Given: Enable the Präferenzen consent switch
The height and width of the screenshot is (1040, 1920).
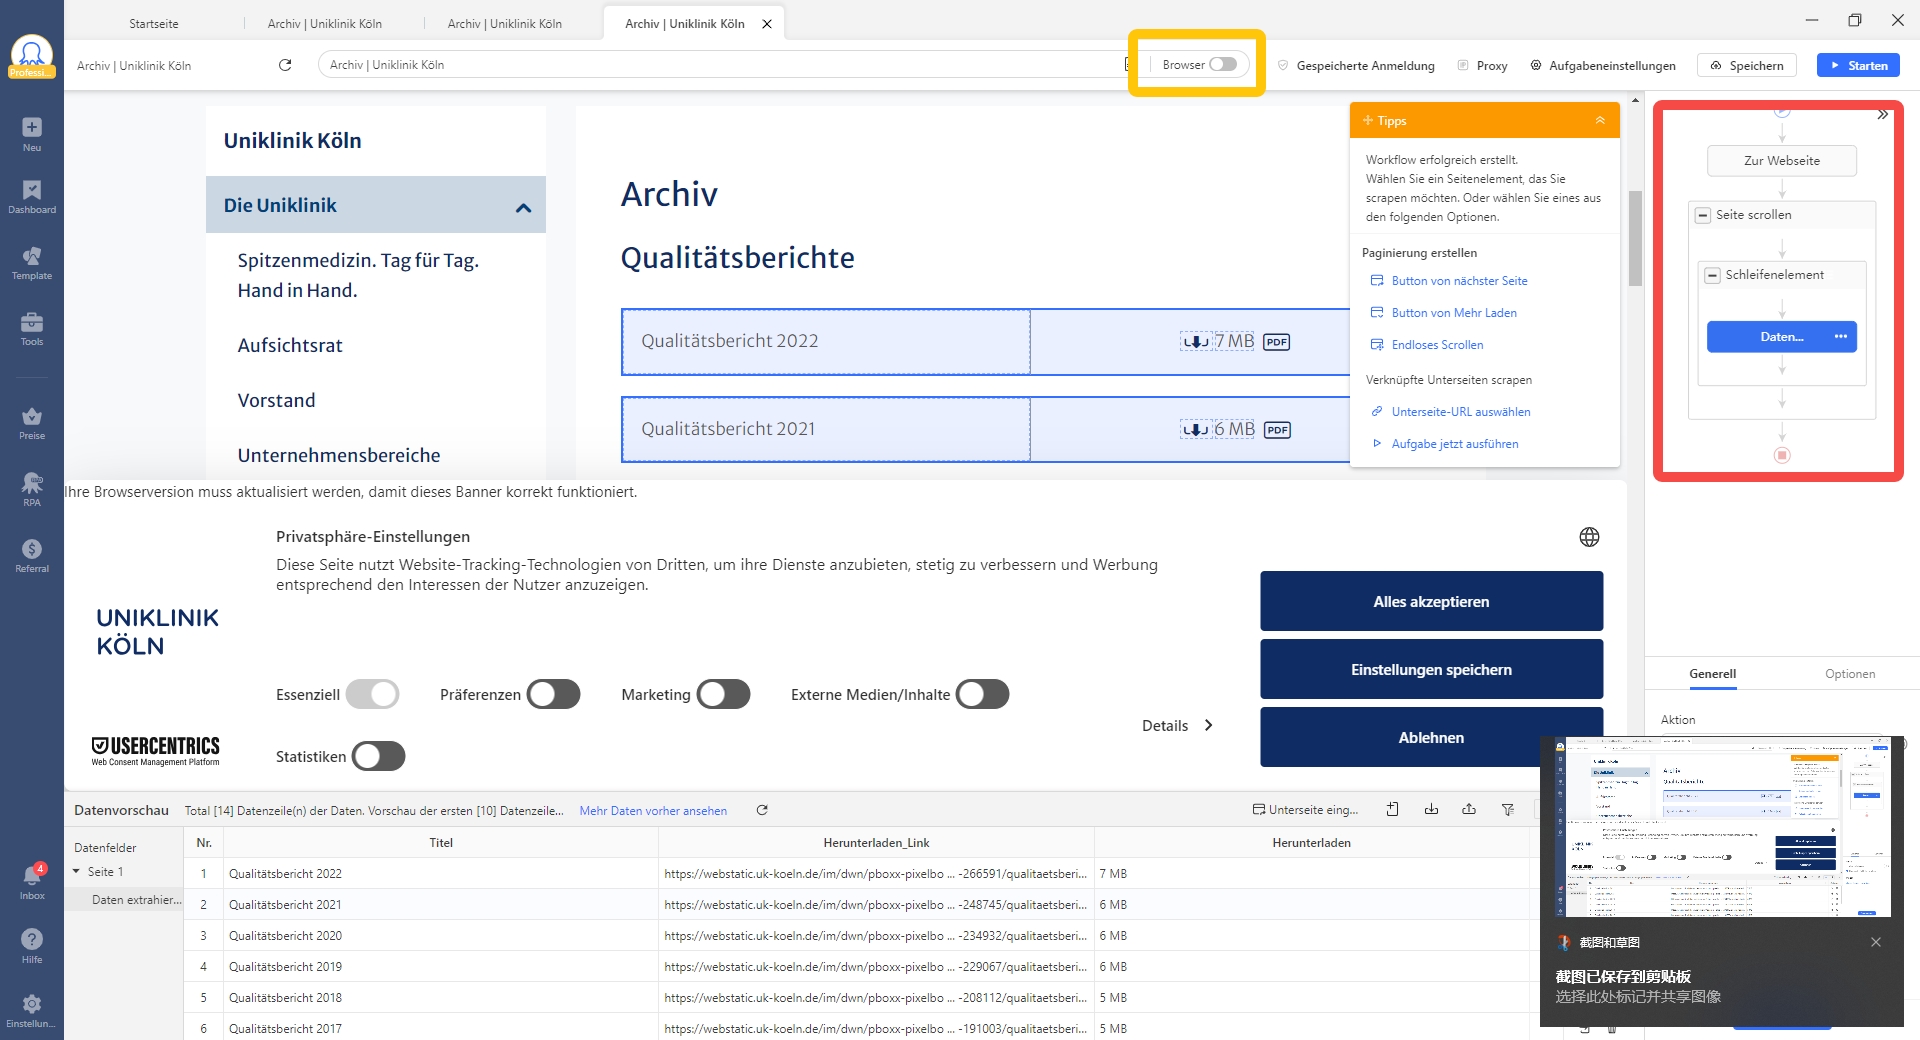Looking at the screenshot, I should pyautogui.click(x=554, y=694).
